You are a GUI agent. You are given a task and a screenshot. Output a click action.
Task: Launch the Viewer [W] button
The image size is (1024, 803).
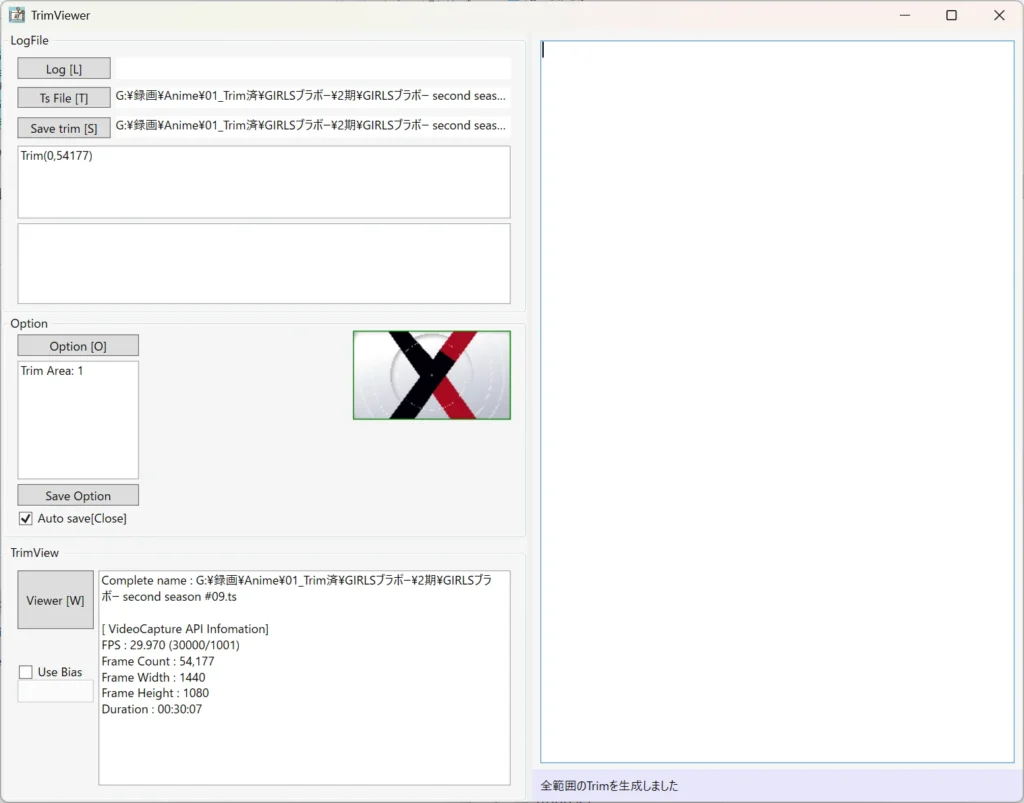click(x=55, y=600)
